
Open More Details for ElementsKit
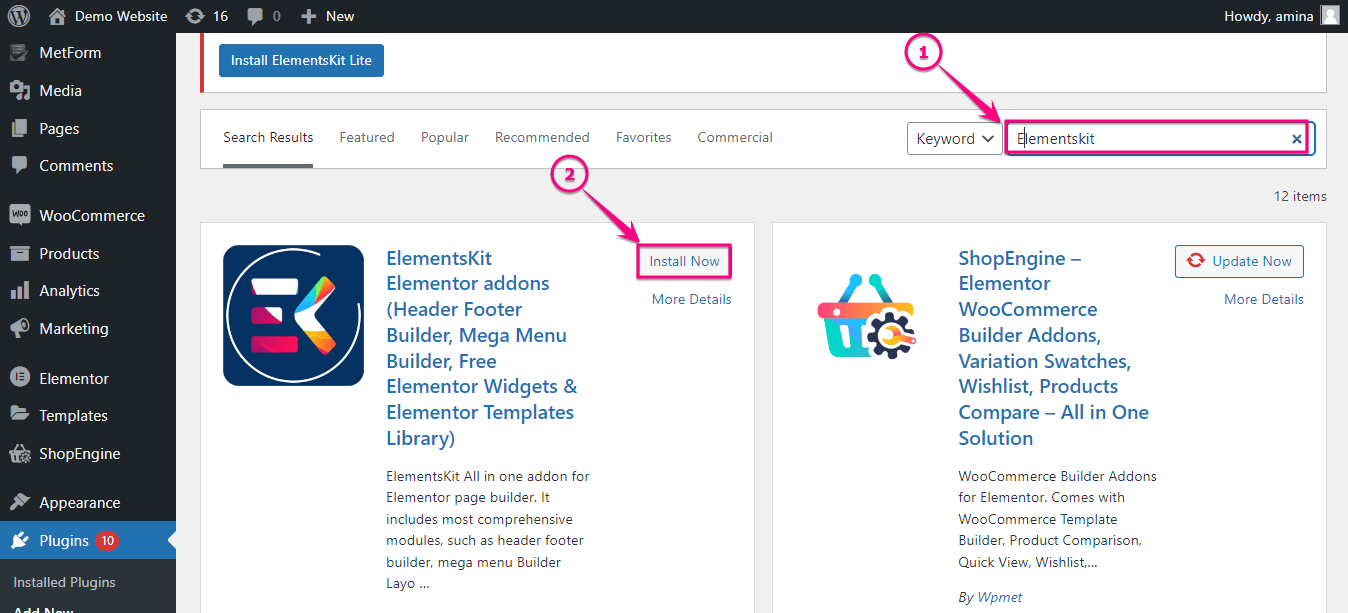click(692, 299)
